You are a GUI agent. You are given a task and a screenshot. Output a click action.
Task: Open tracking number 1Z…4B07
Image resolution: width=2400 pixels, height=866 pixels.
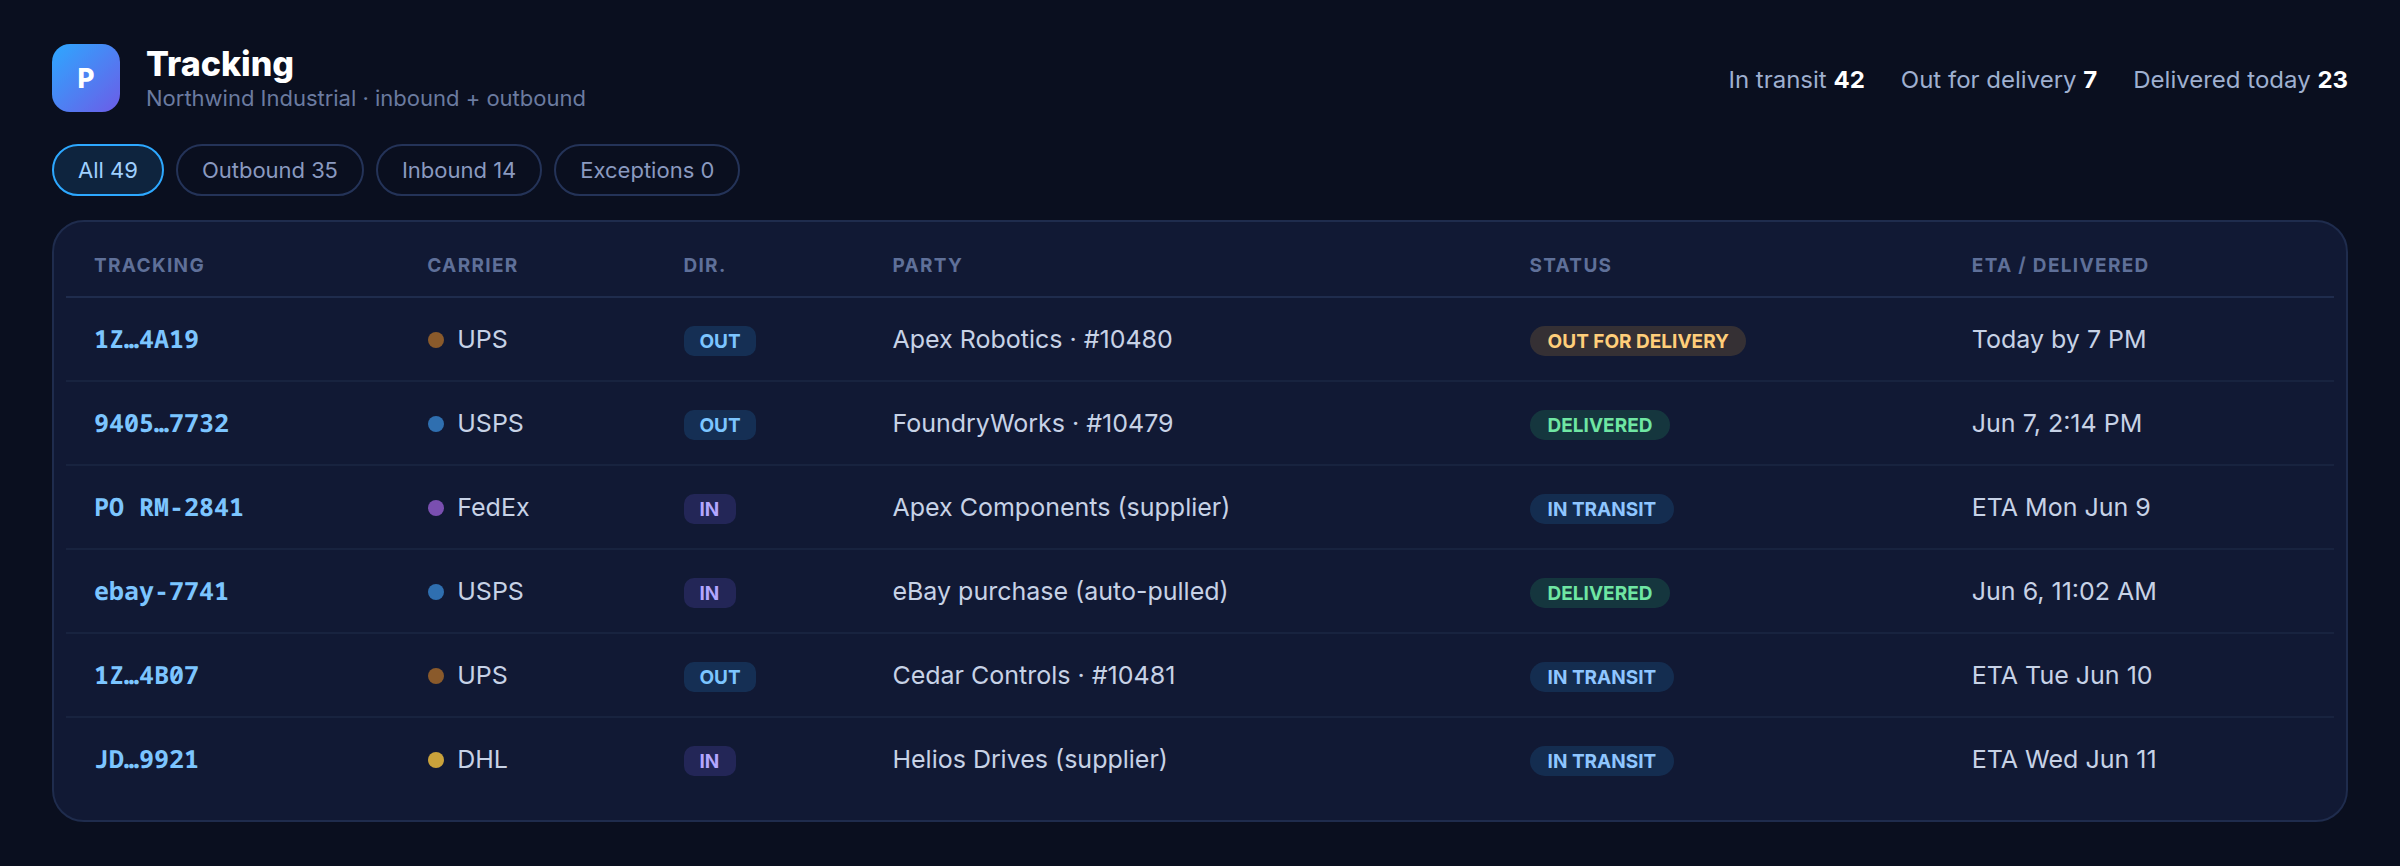[x=146, y=676]
